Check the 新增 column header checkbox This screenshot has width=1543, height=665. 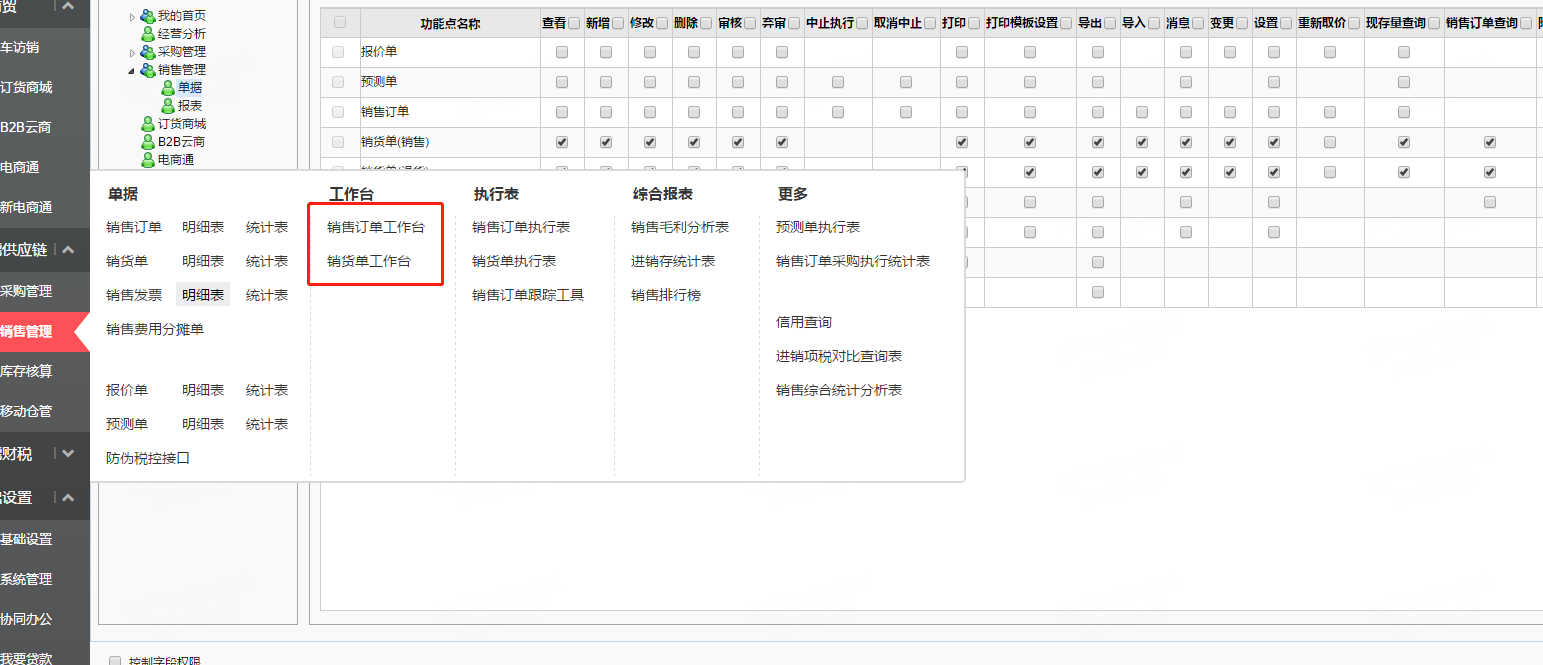point(619,23)
